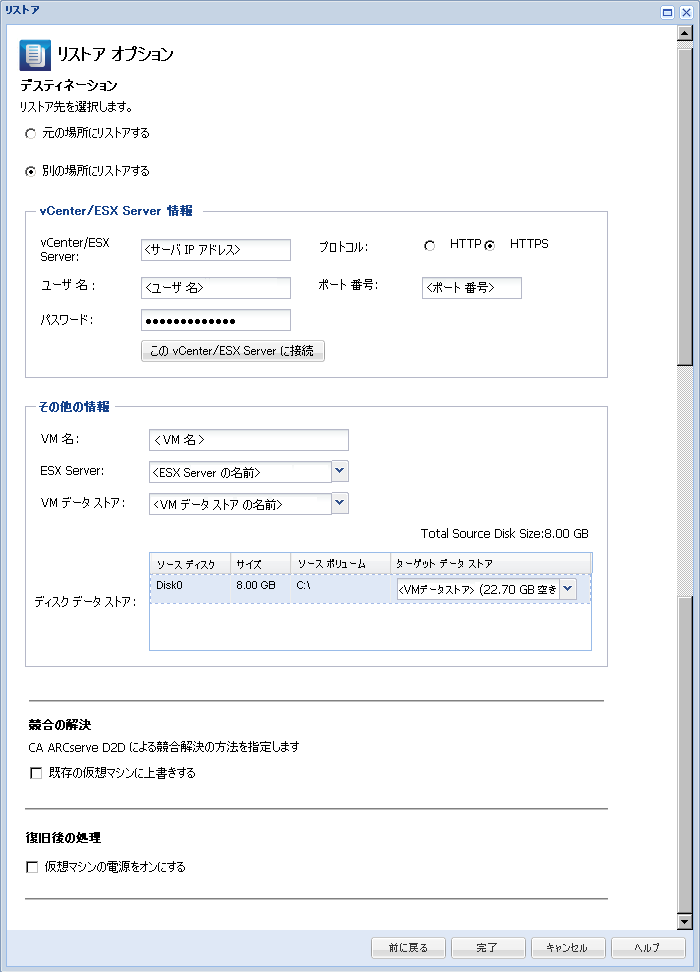Open the ESX Server dropdown arrow

coord(340,471)
